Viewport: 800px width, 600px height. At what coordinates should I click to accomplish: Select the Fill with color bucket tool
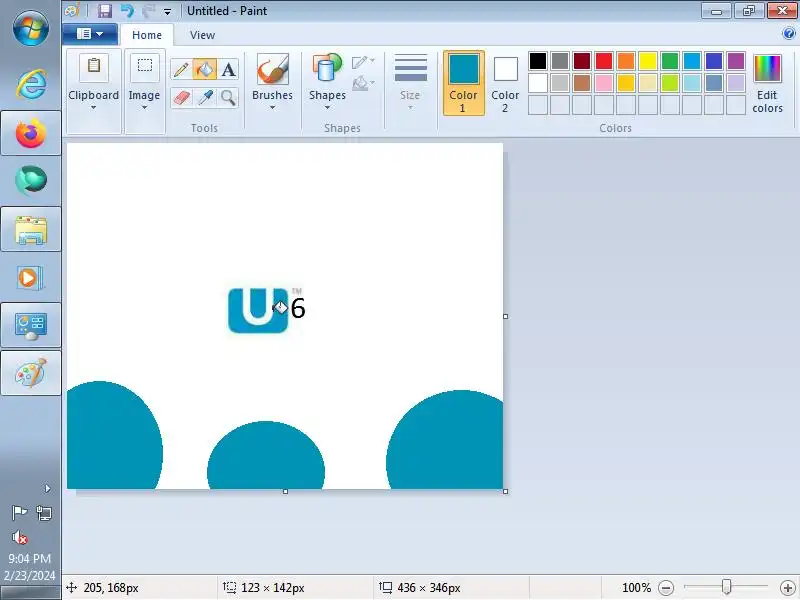[x=205, y=69]
